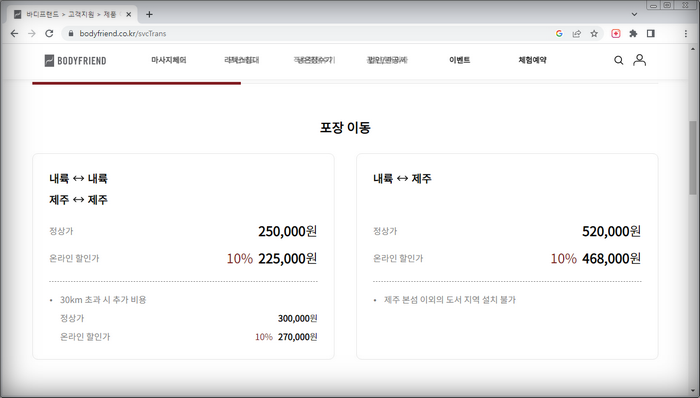The width and height of the screenshot is (700, 398).
Task: Click 정상가 label beside 300,000원
Action: [72, 318]
